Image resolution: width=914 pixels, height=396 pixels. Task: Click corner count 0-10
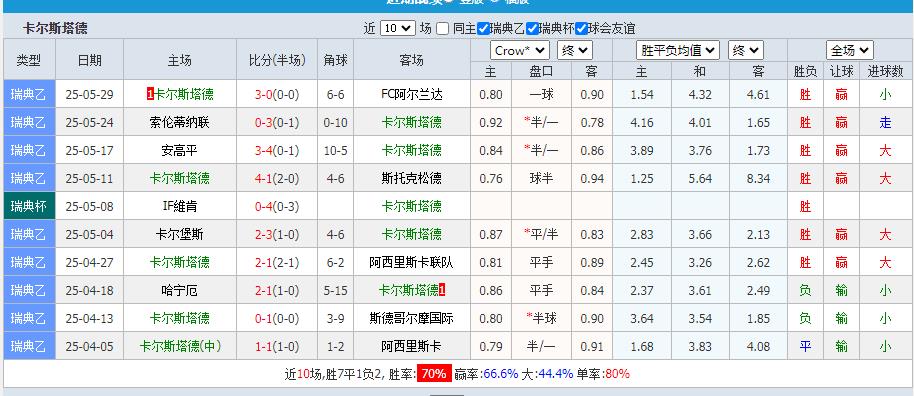335,122
